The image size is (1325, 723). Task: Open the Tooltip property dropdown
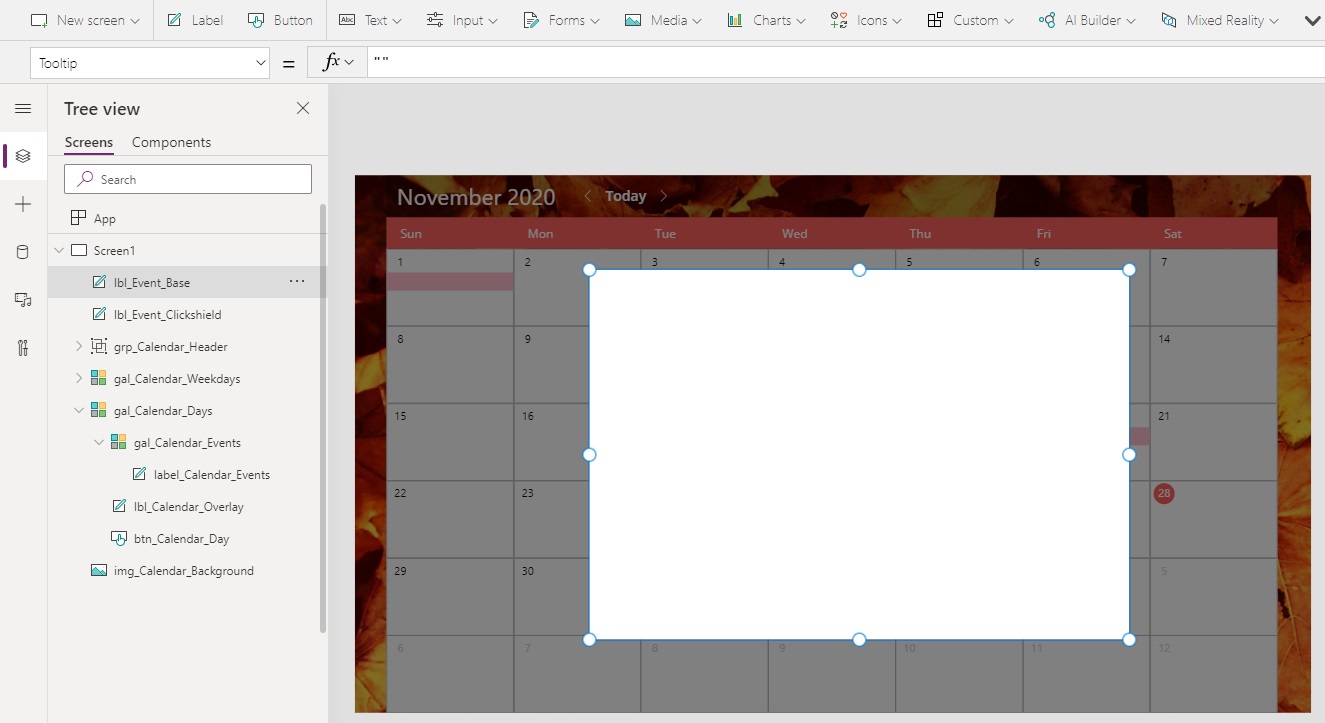coord(258,62)
